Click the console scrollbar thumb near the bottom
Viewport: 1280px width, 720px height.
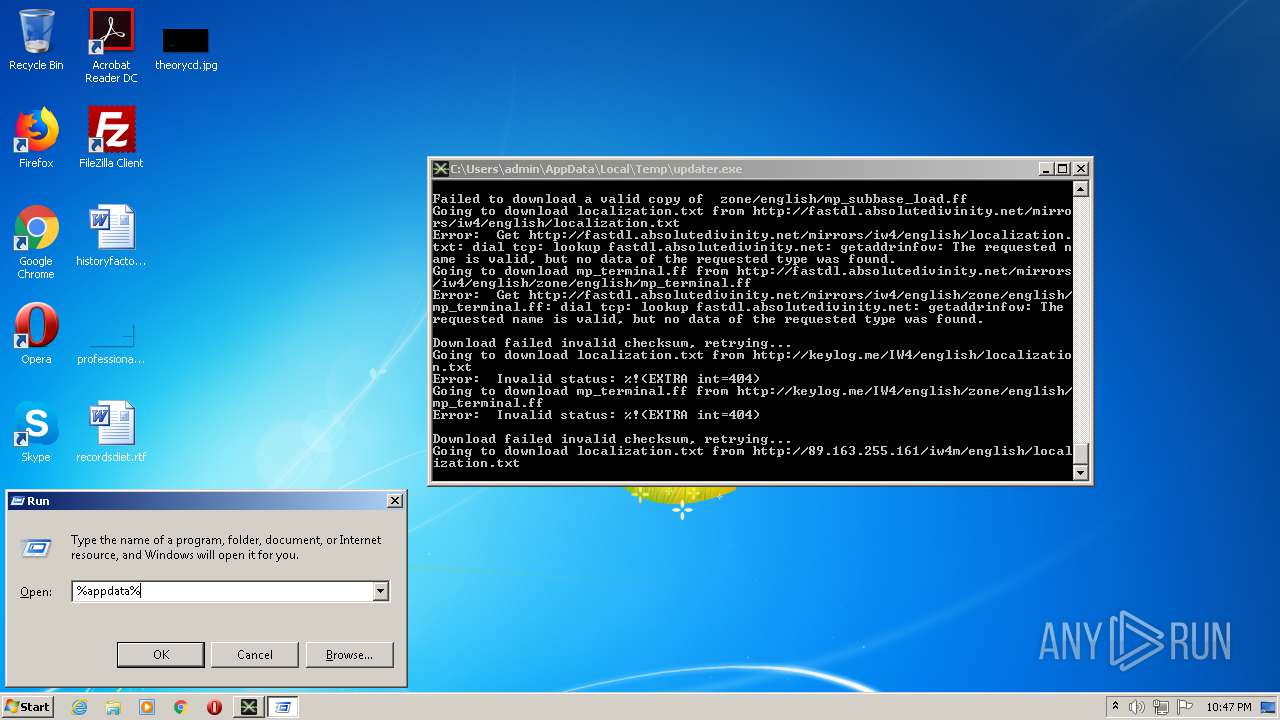(1080, 453)
